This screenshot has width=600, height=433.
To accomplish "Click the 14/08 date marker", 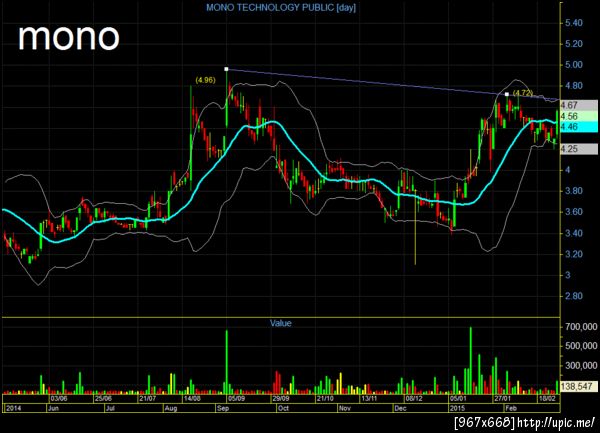I will 192,399.
